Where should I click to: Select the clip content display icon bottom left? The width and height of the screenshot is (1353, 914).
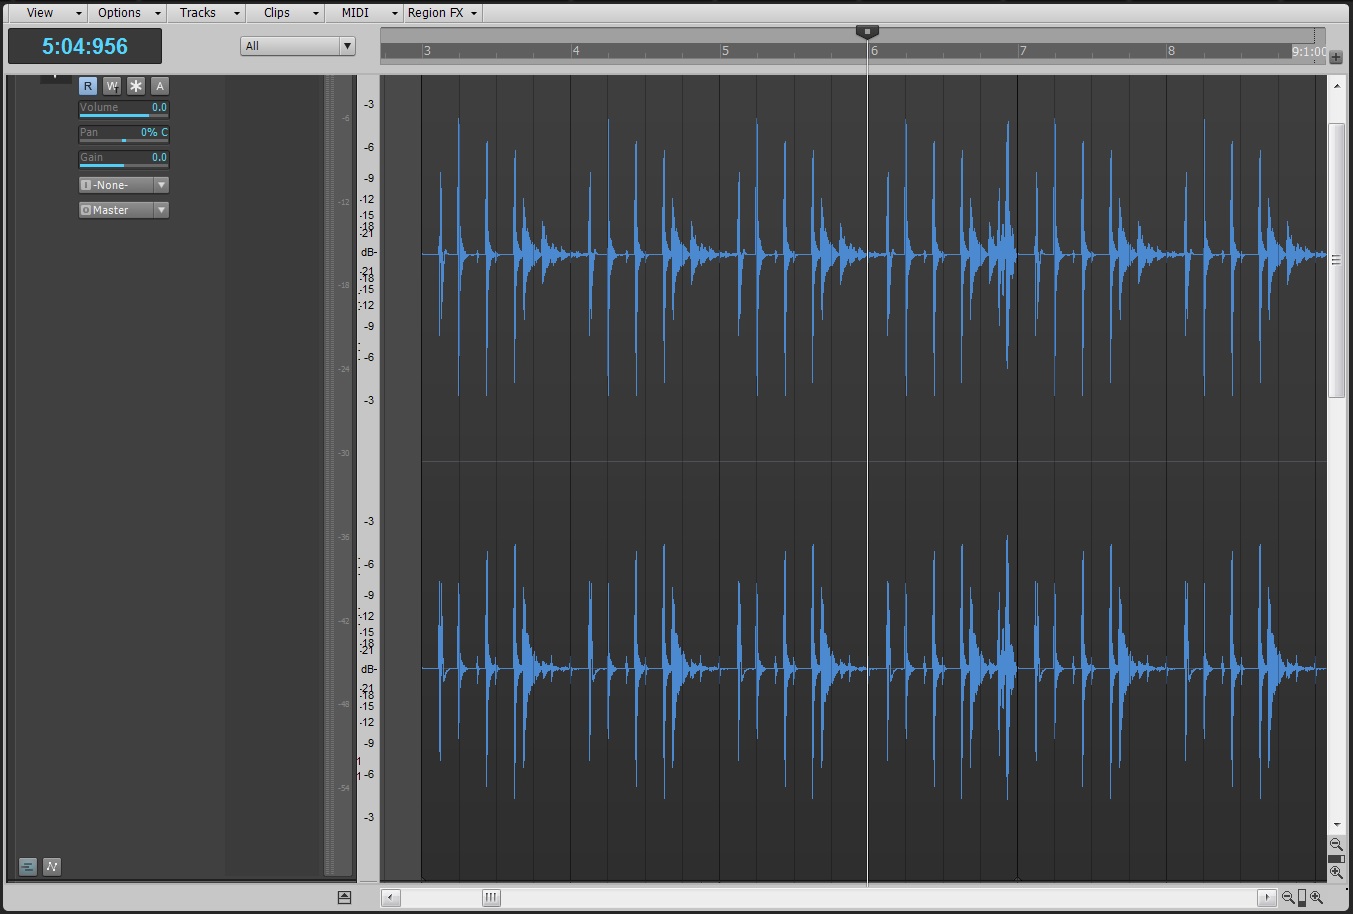(28, 866)
